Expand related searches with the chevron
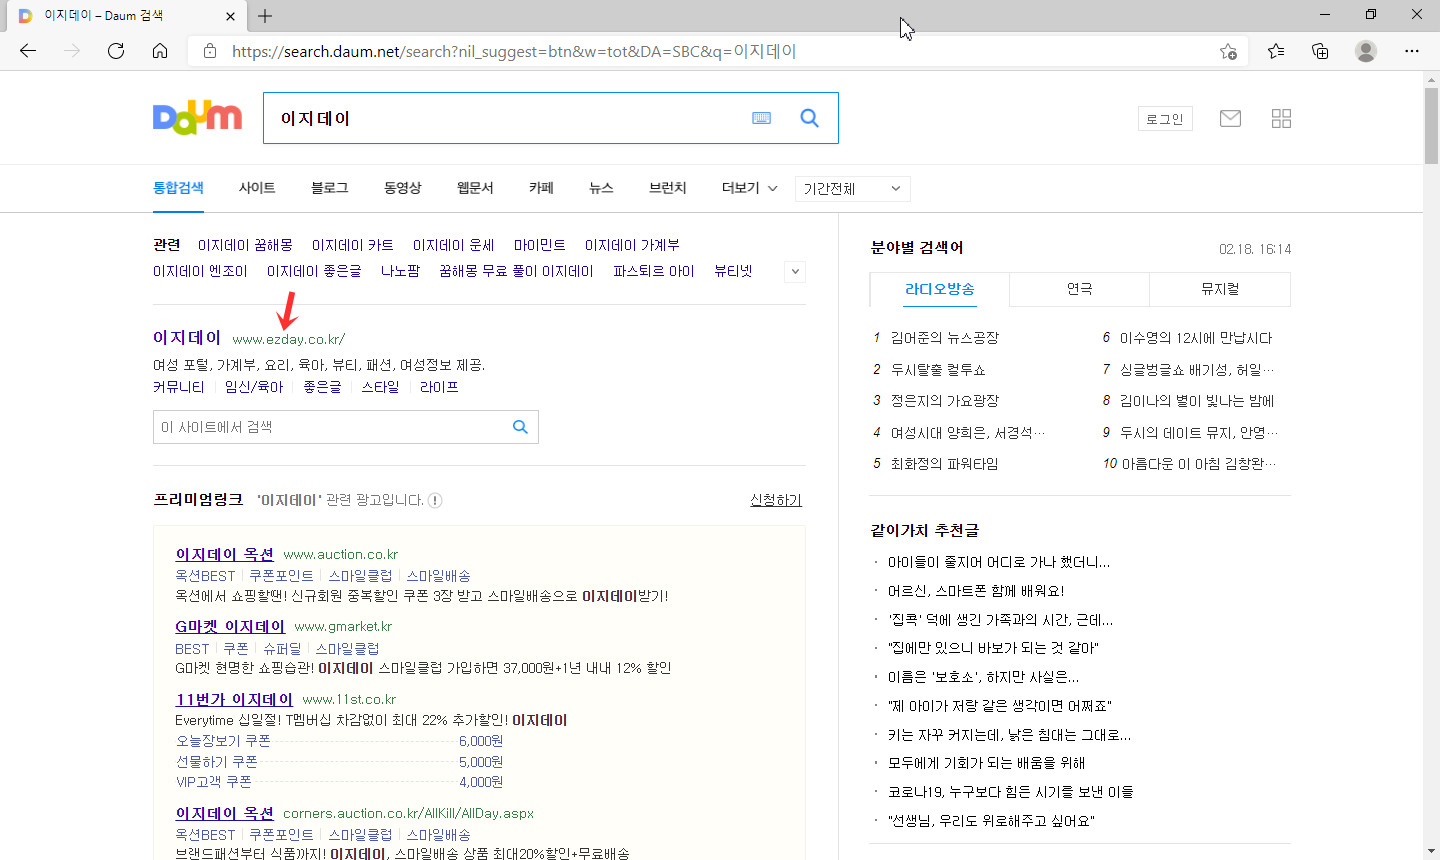Image resolution: width=1440 pixels, height=860 pixels. click(x=795, y=271)
